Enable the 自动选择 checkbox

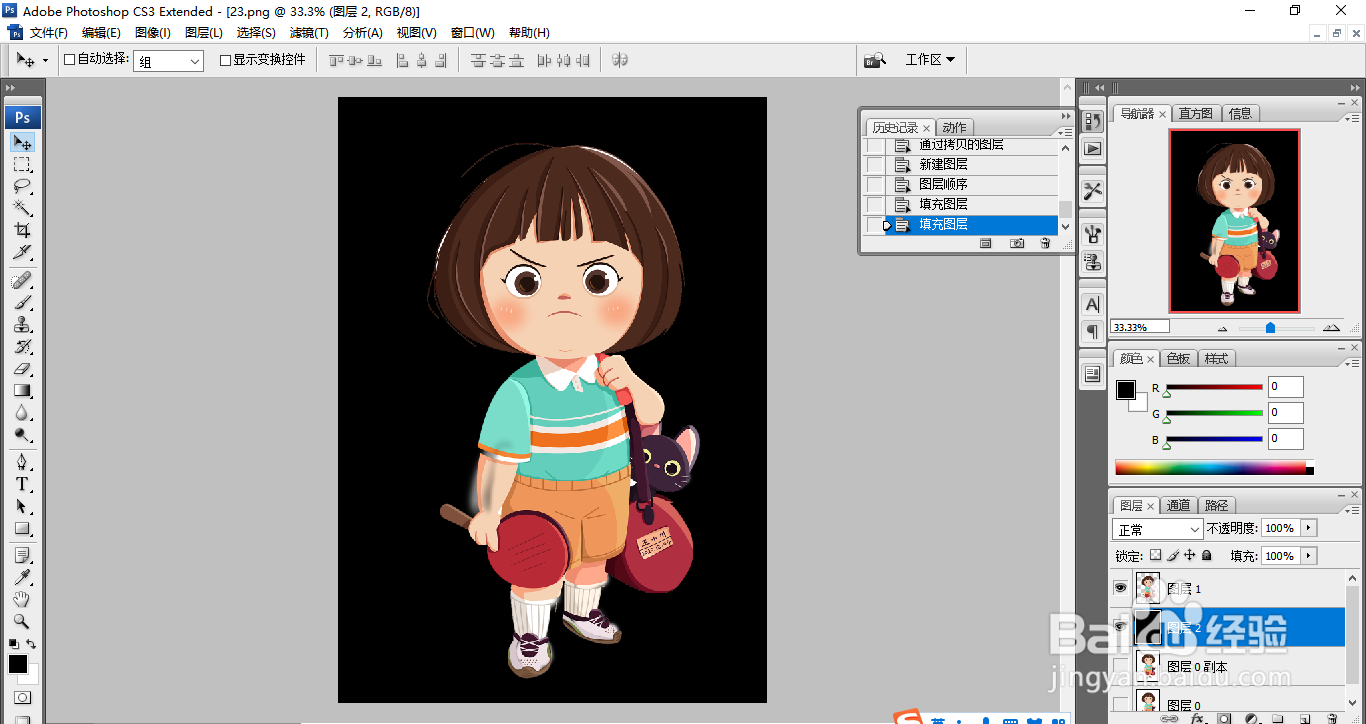coord(69,60)
